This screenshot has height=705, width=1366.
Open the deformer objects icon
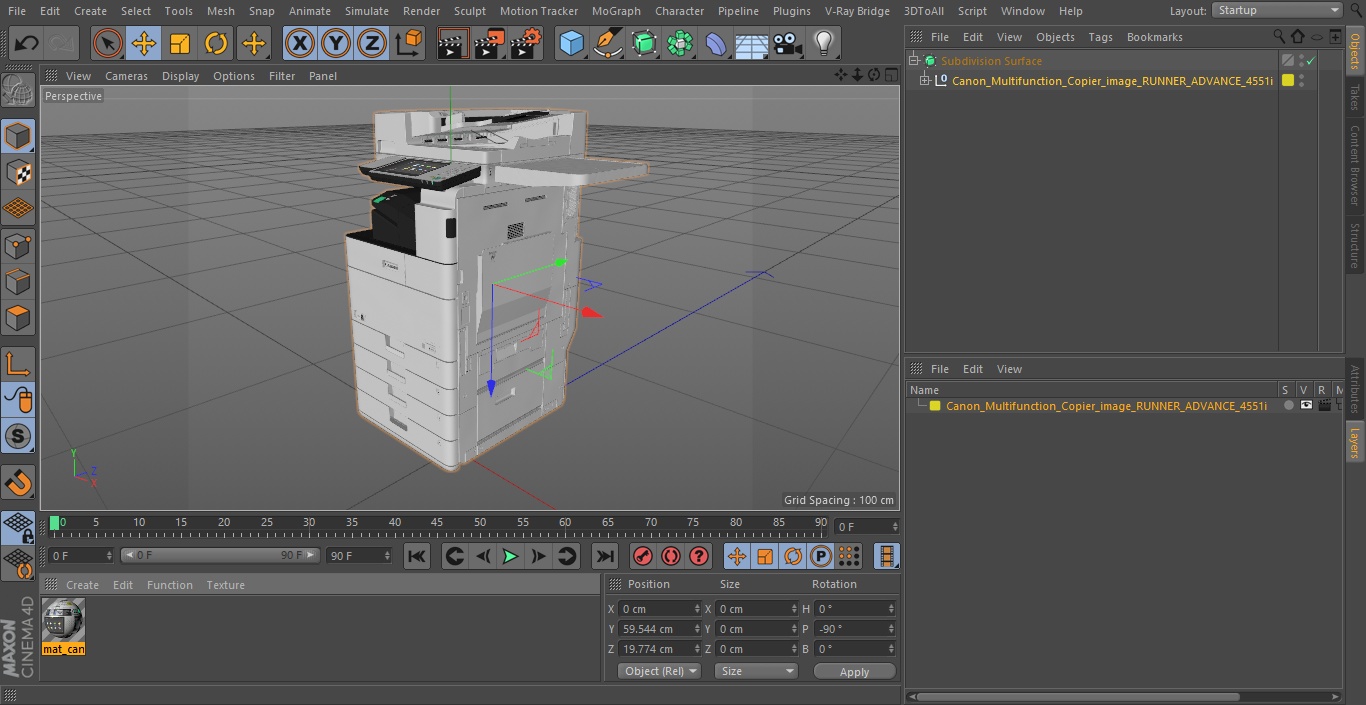click(716, 43)
